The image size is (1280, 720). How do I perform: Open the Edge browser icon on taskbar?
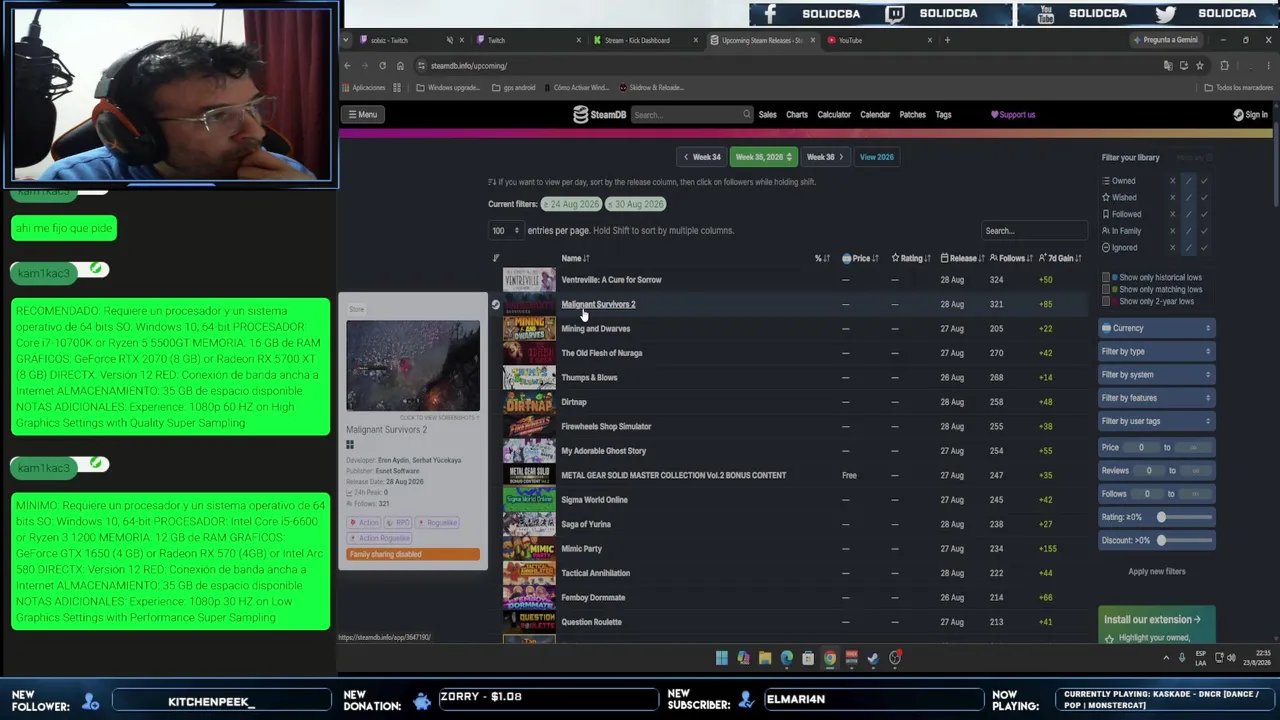pyautogui.click(x=787, y=658)
